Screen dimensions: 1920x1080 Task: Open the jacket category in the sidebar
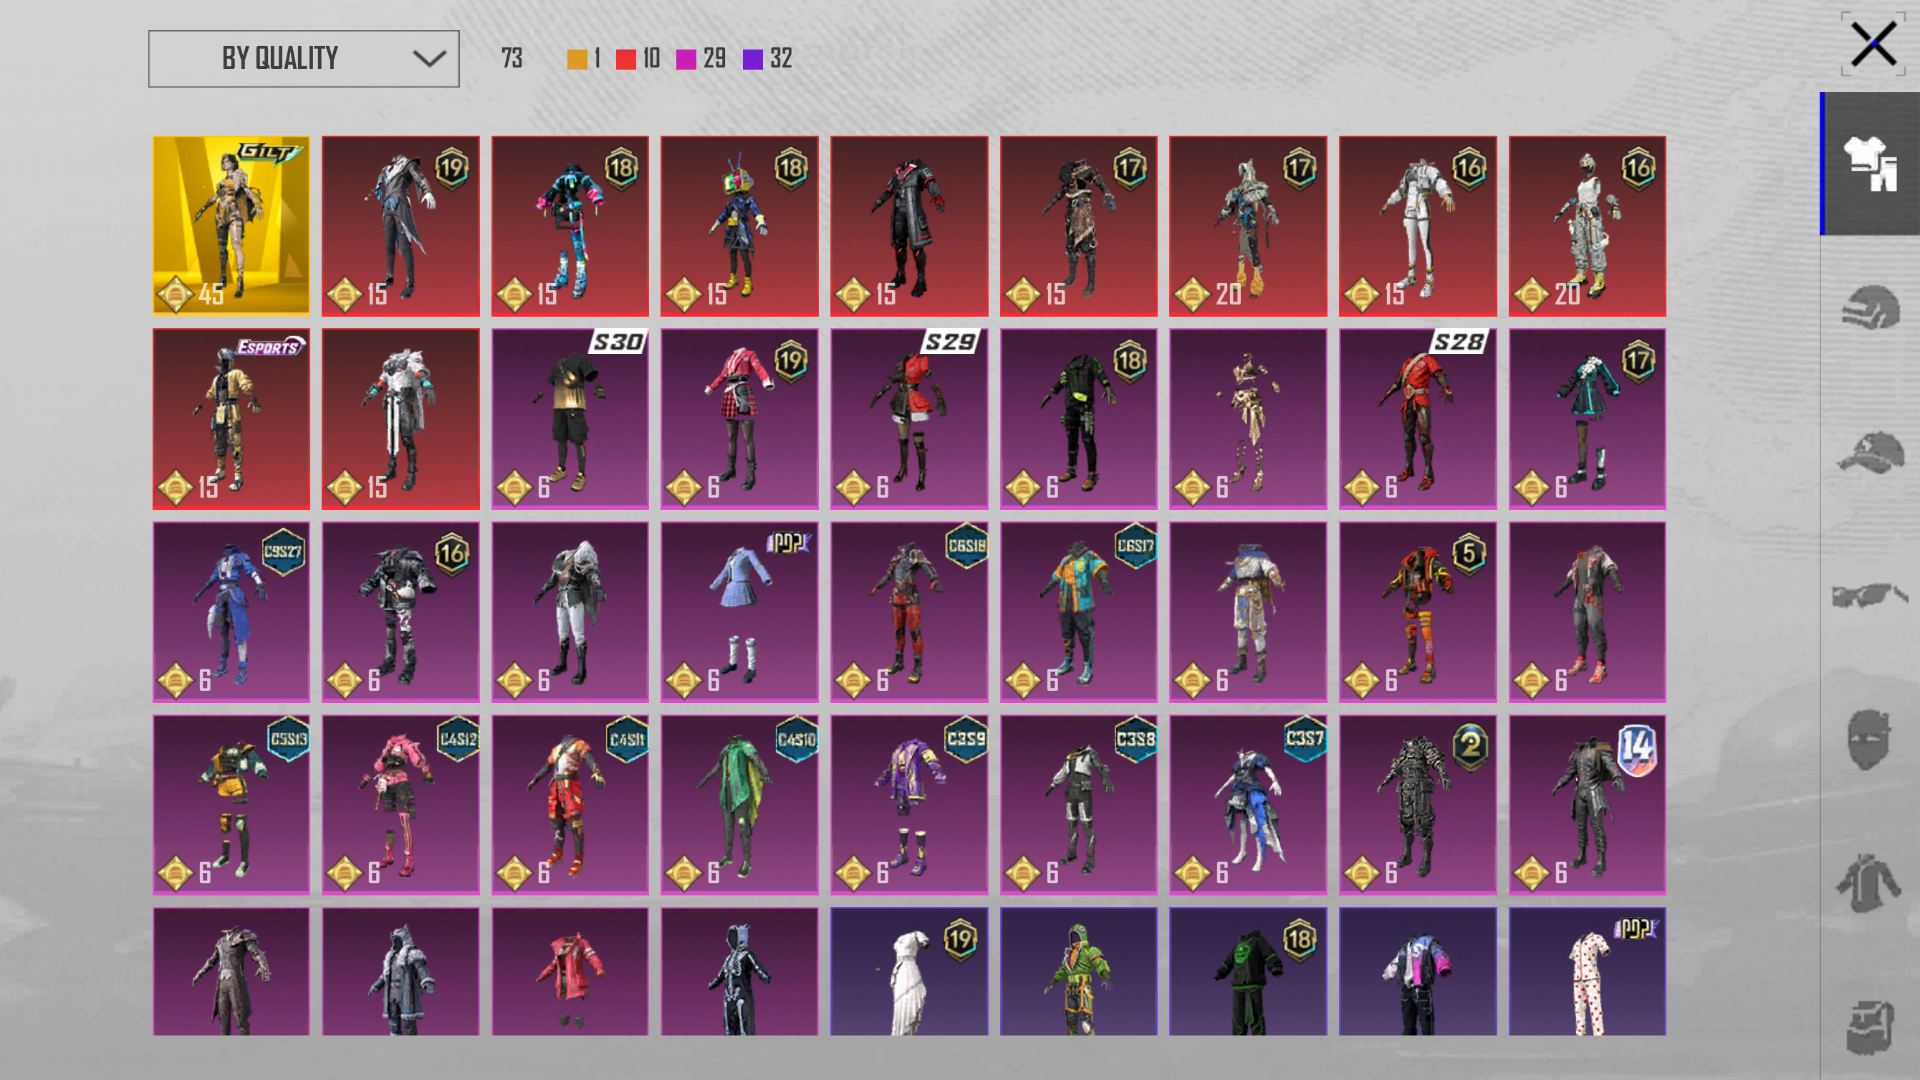[1869, 884]
